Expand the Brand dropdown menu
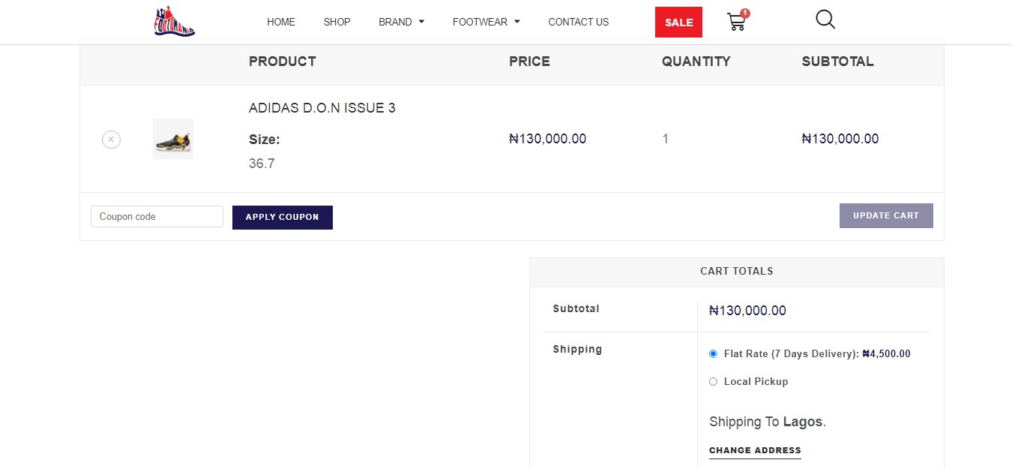 401,22
